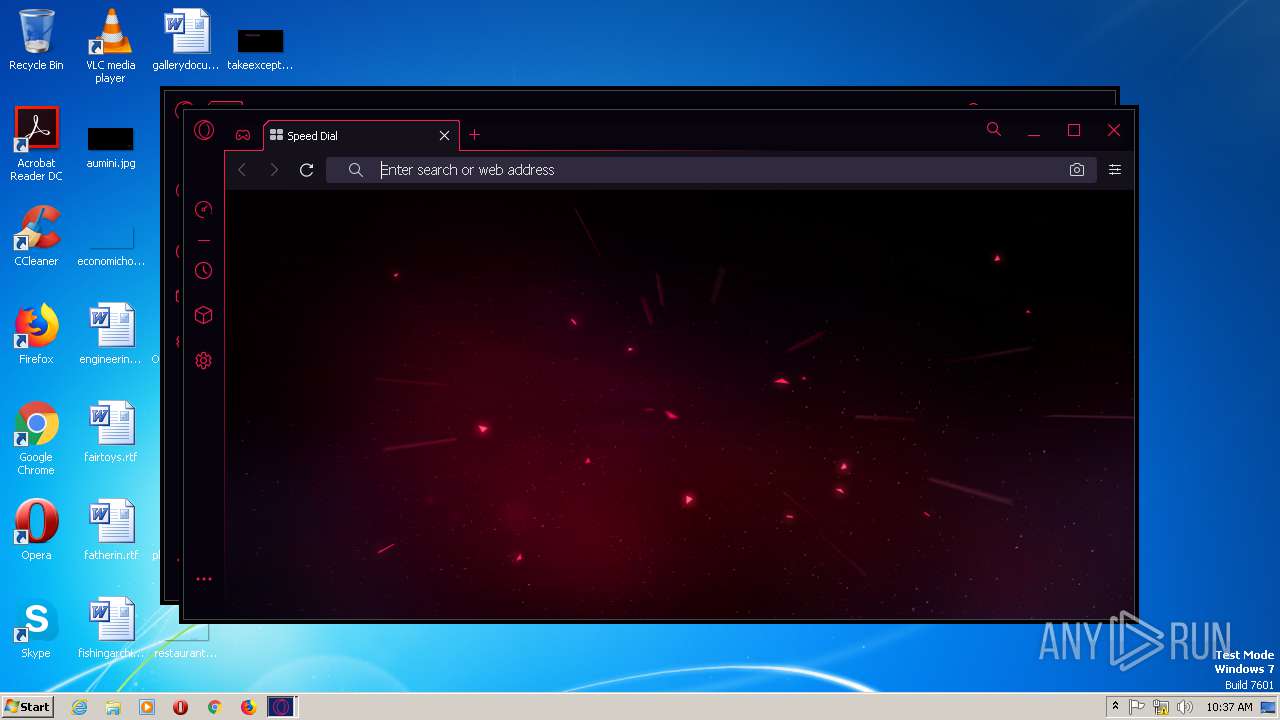Open History clock icon in sidebar
The height and width of the screenshot is (720, 1280).
[203, 271]
